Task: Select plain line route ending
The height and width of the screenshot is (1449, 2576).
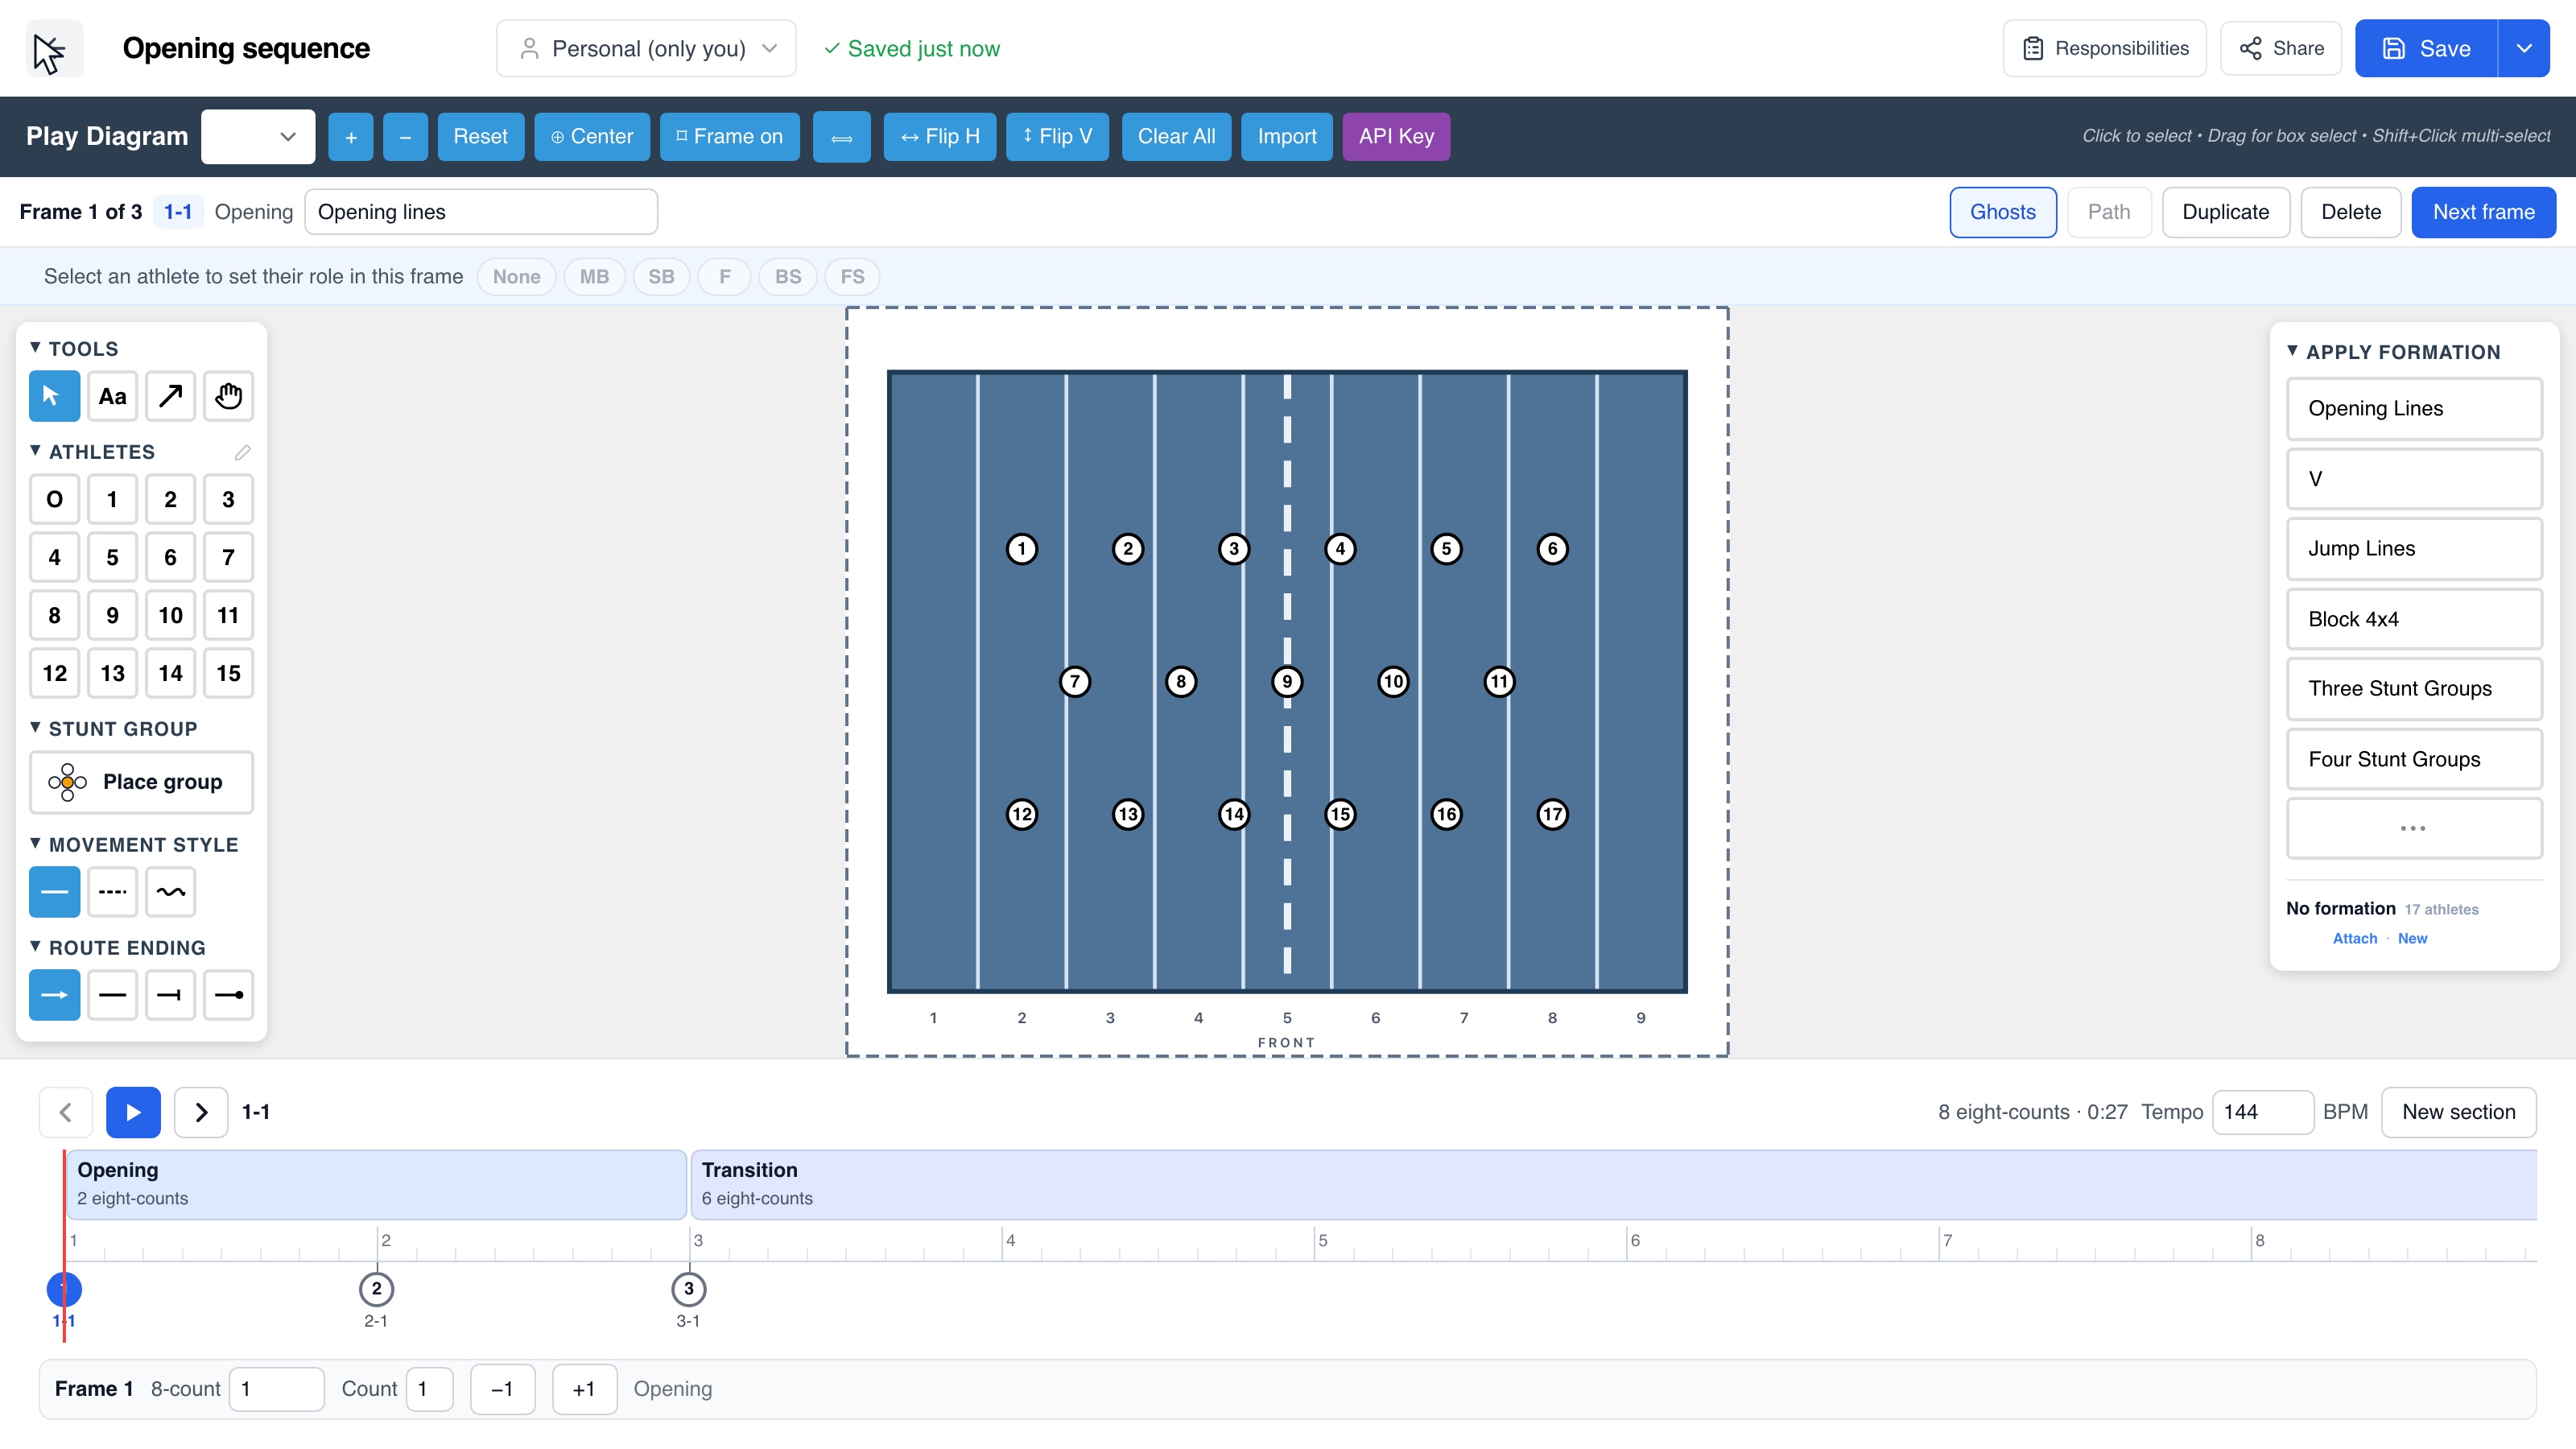Action: coord(112,994)
